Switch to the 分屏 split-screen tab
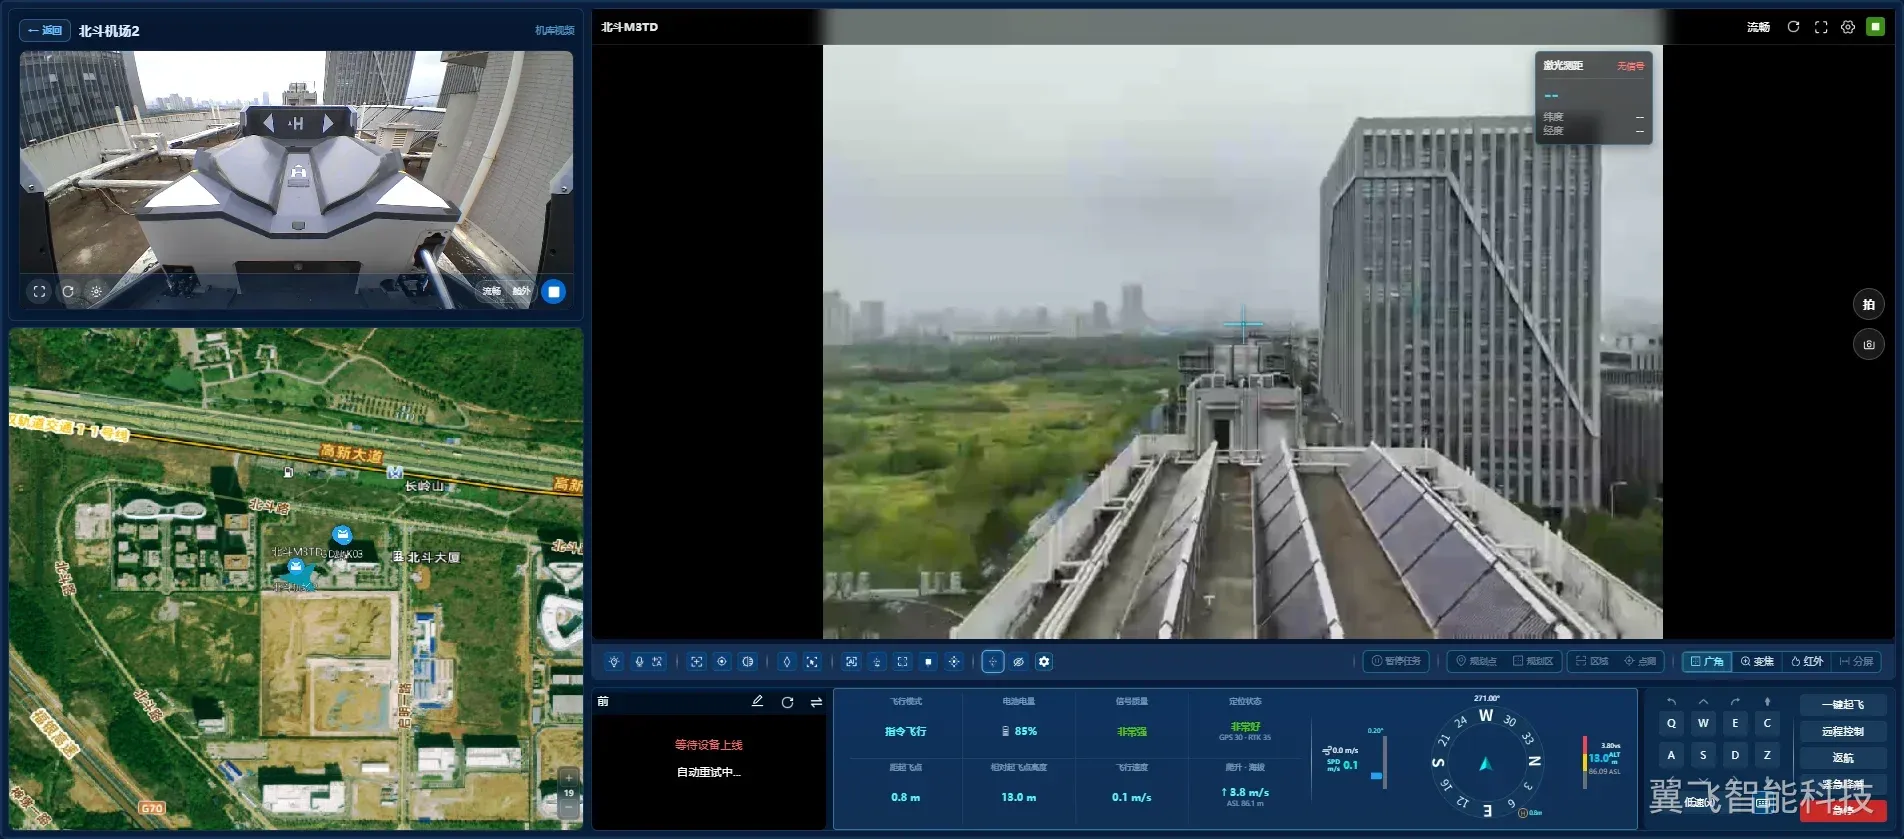This screenshot has width=1904, height=839. 1856,661
